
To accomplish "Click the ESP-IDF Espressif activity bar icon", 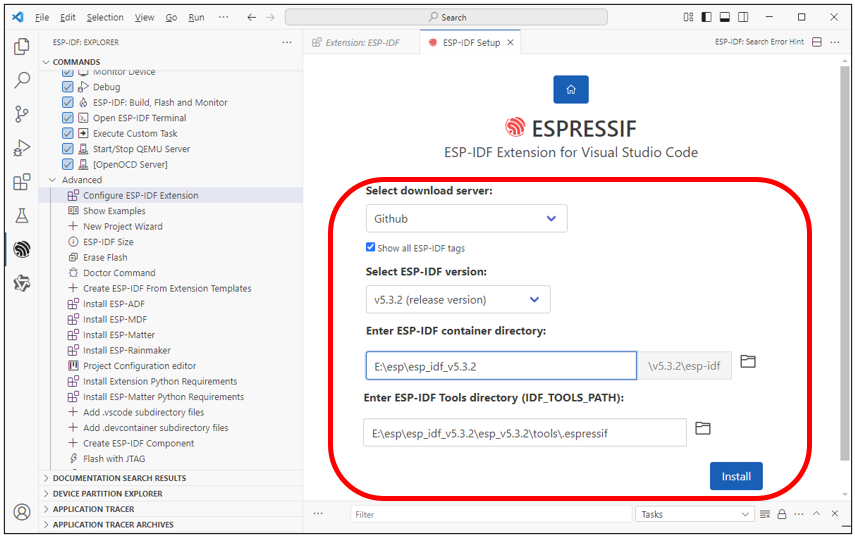I will click(x=22, y=249).
